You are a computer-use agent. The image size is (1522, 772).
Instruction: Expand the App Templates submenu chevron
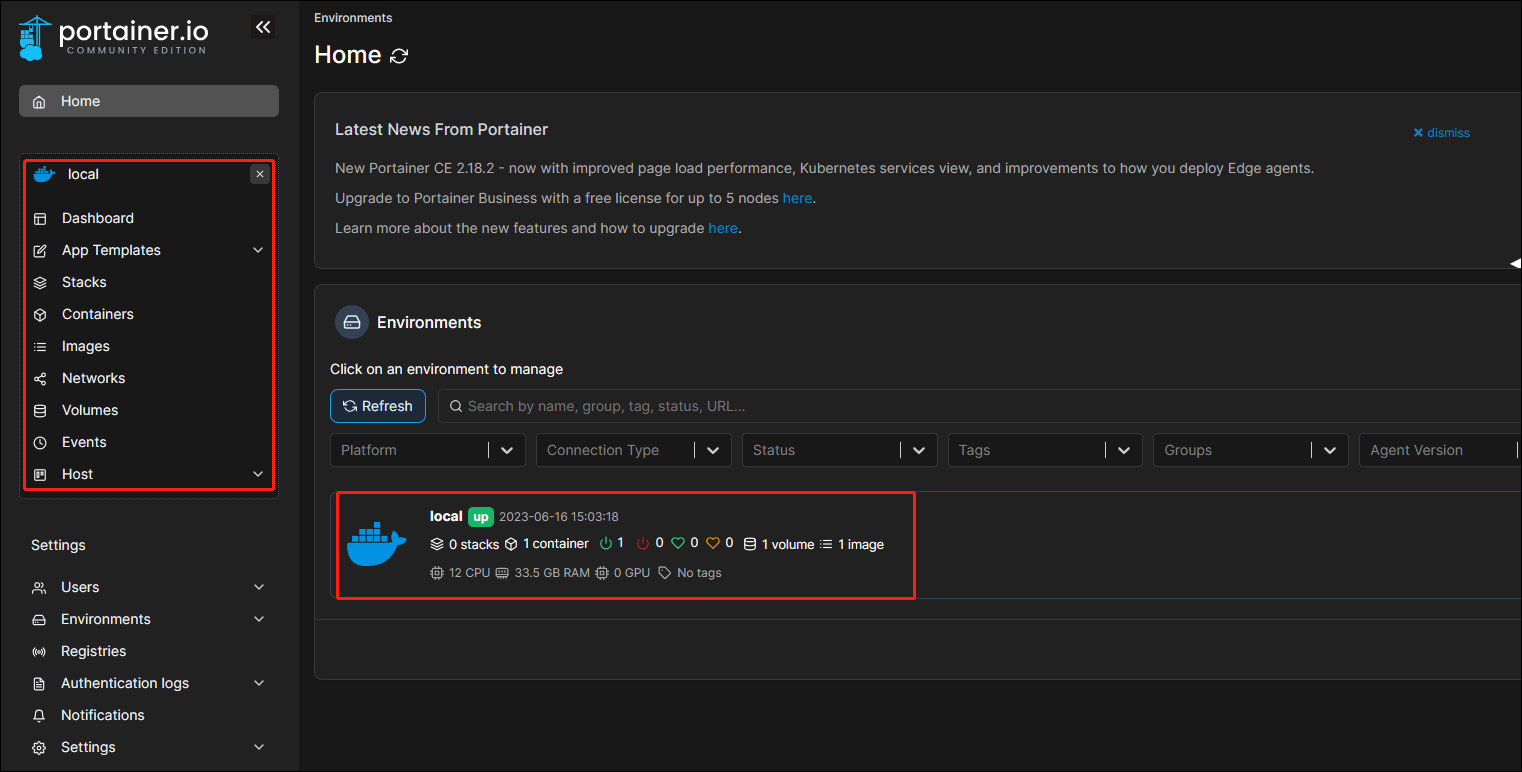coord(258,250)
